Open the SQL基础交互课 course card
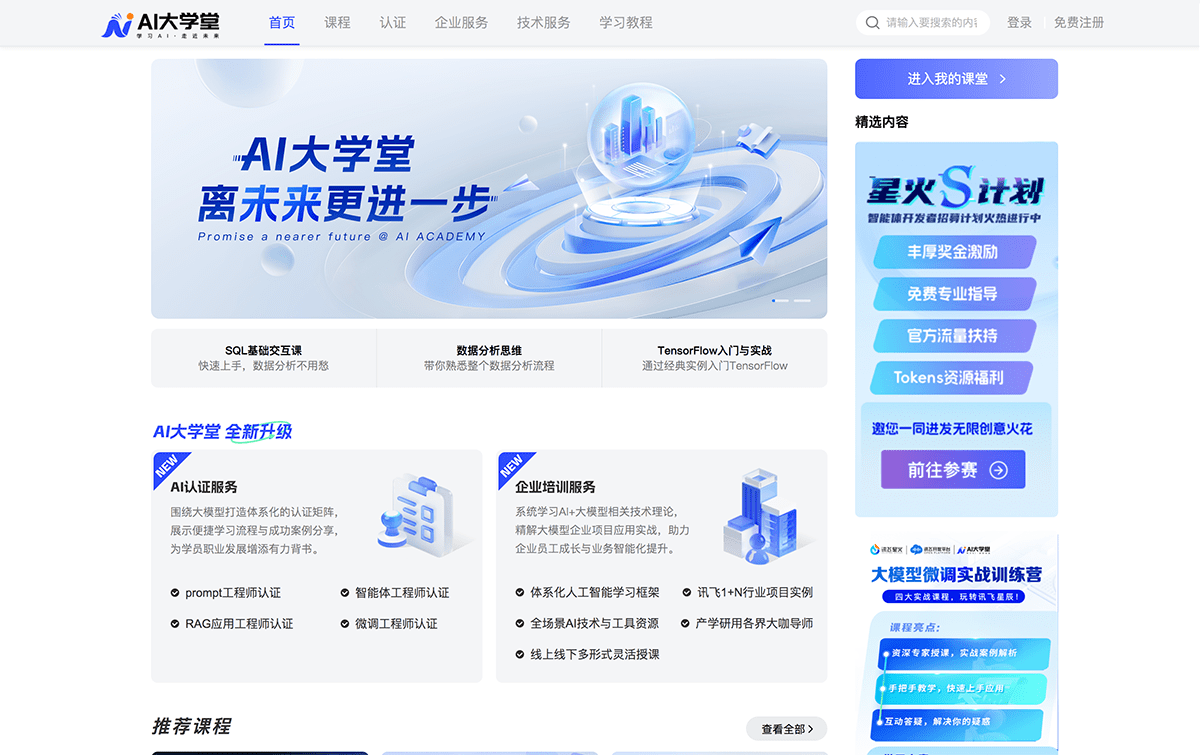1200x755 pixels. [x=262, y=357]
